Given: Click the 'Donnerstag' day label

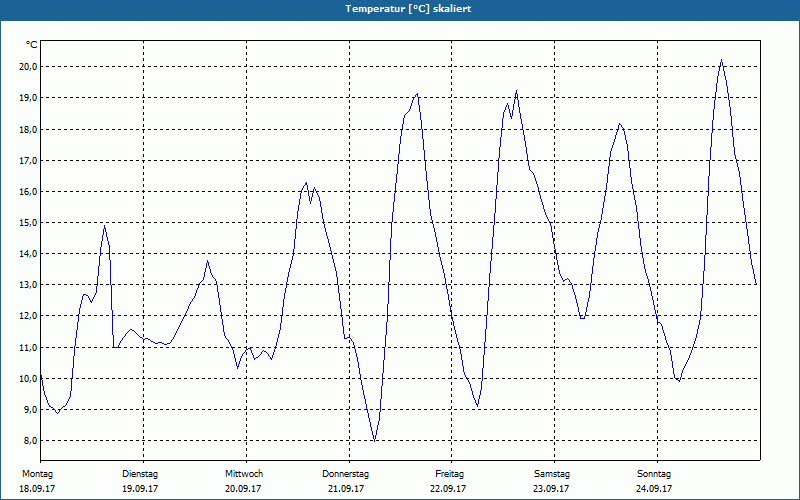Looking at the screenshot, I should (x=345, y=474).
